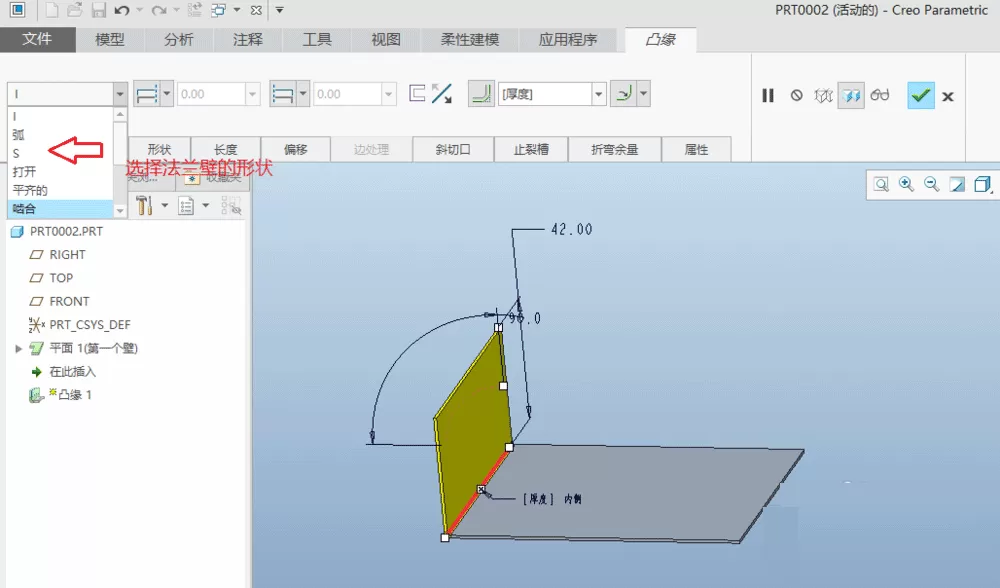
Task: Open the 视图 ribbon tab
Action: tap(386, 40)
